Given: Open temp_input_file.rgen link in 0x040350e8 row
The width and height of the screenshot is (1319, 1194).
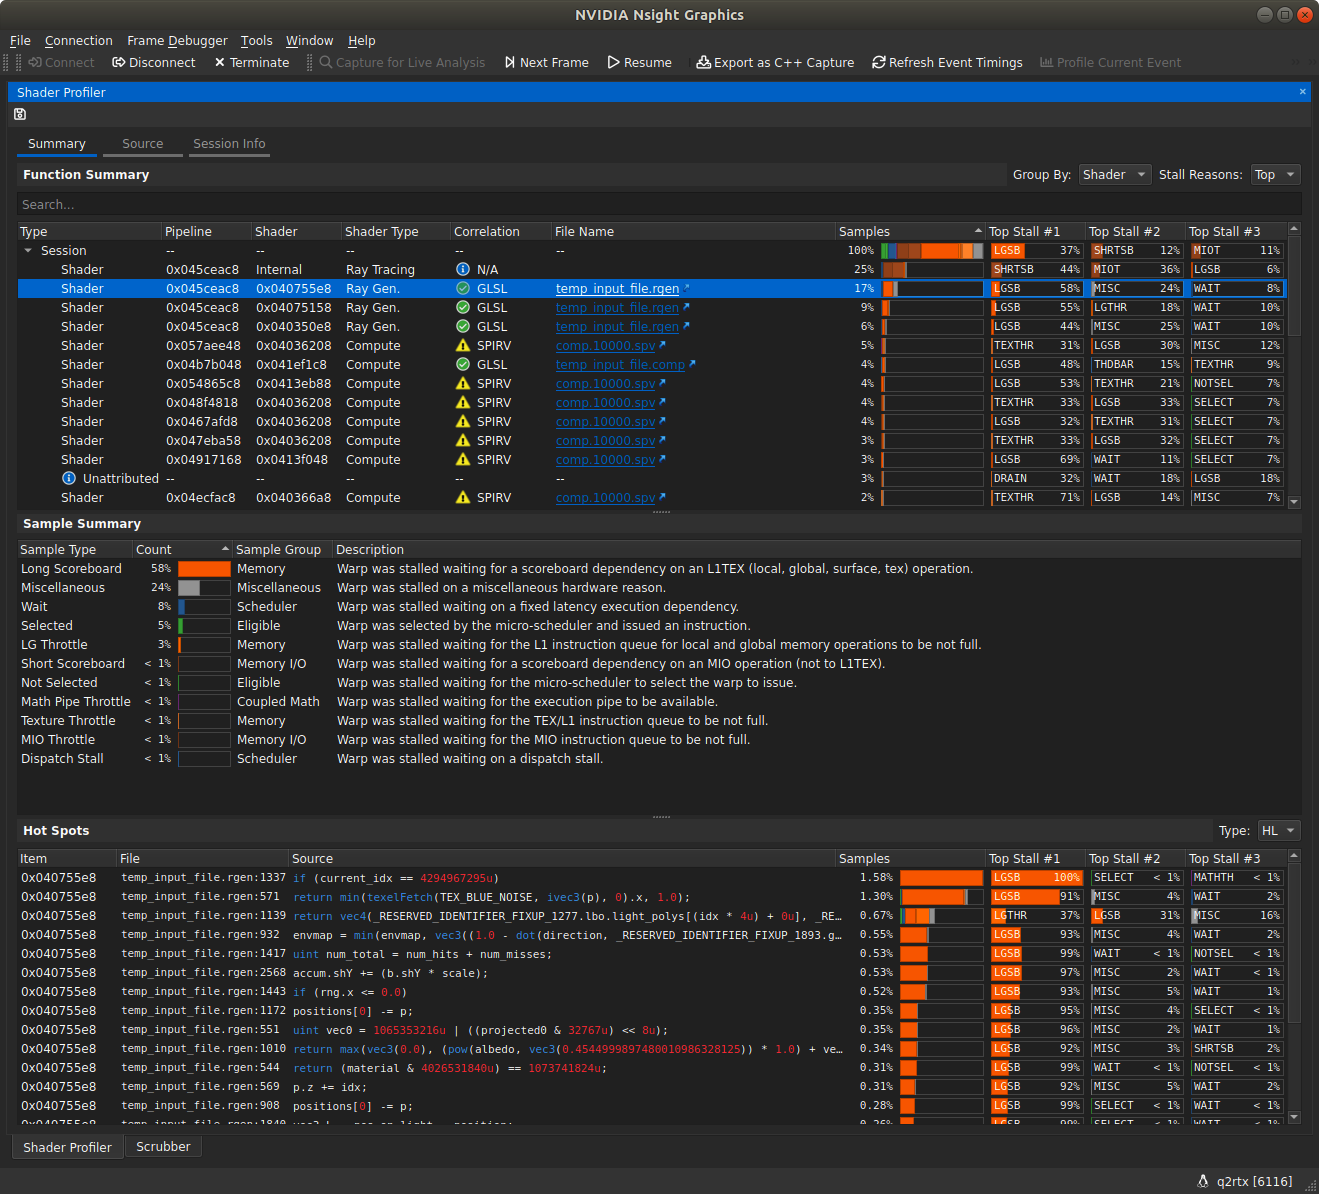Looking at the screenshot, I should pos(617,326).
